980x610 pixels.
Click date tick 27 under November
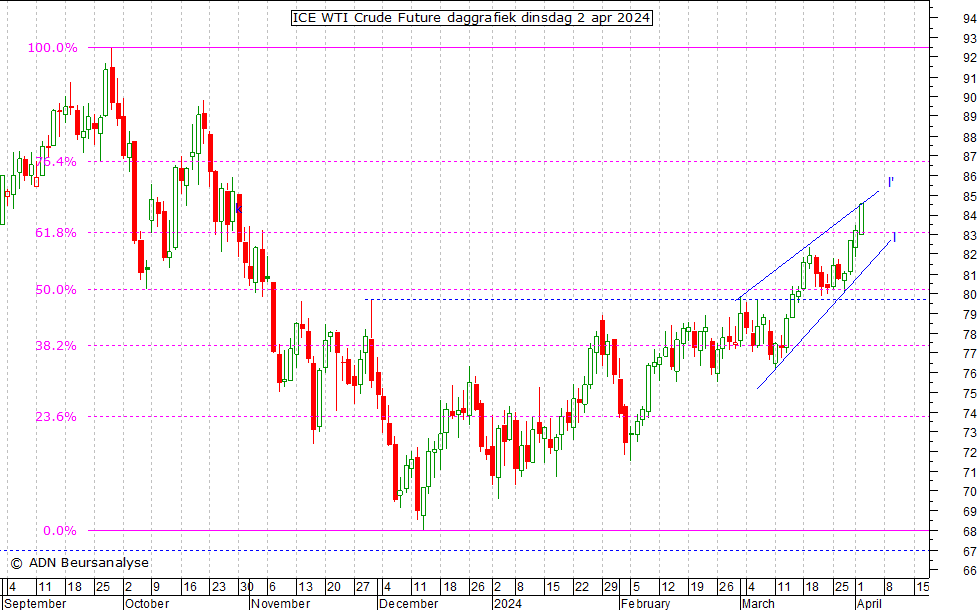coord(362,587)
